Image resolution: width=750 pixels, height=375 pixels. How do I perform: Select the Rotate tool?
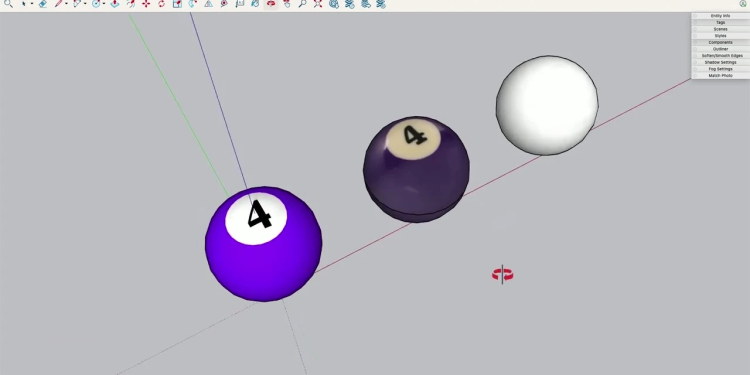(x=161, y=4)
